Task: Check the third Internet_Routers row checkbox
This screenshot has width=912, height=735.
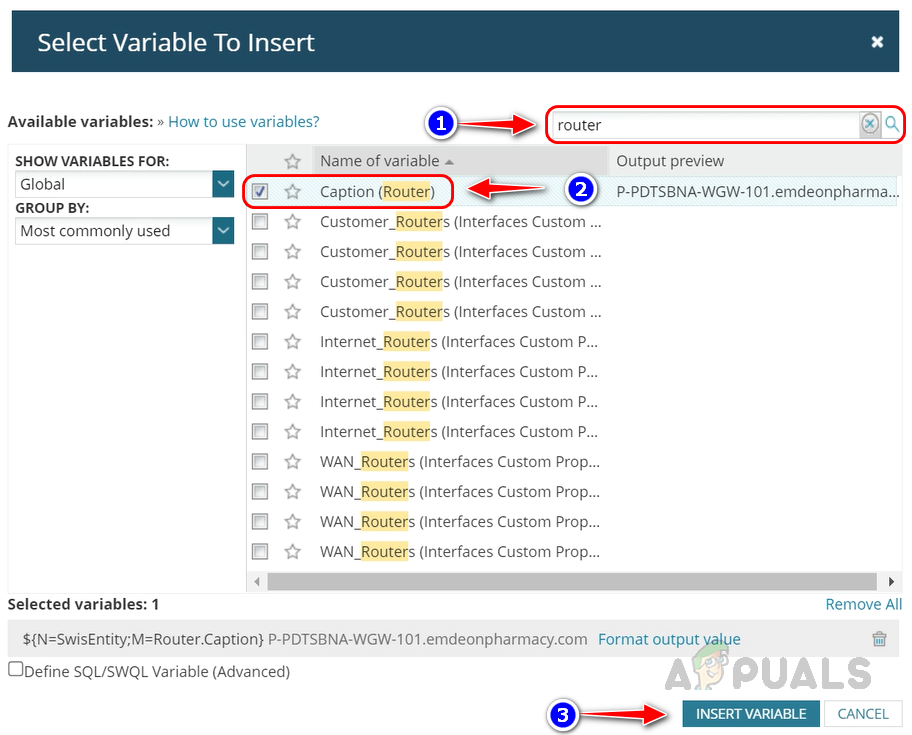Action: 260,402
